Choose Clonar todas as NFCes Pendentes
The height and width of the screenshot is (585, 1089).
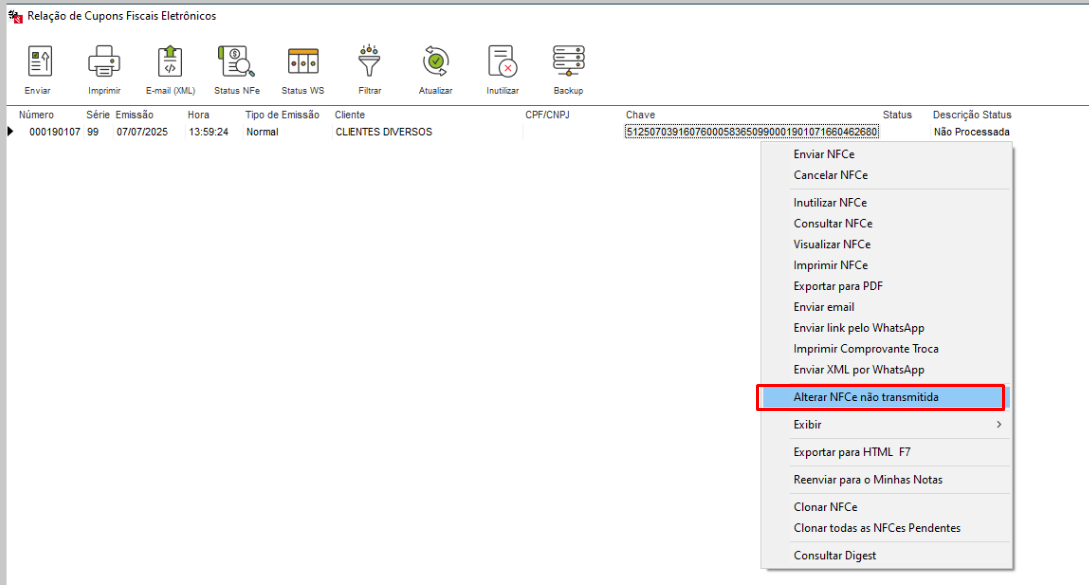[x=876, y=528]
